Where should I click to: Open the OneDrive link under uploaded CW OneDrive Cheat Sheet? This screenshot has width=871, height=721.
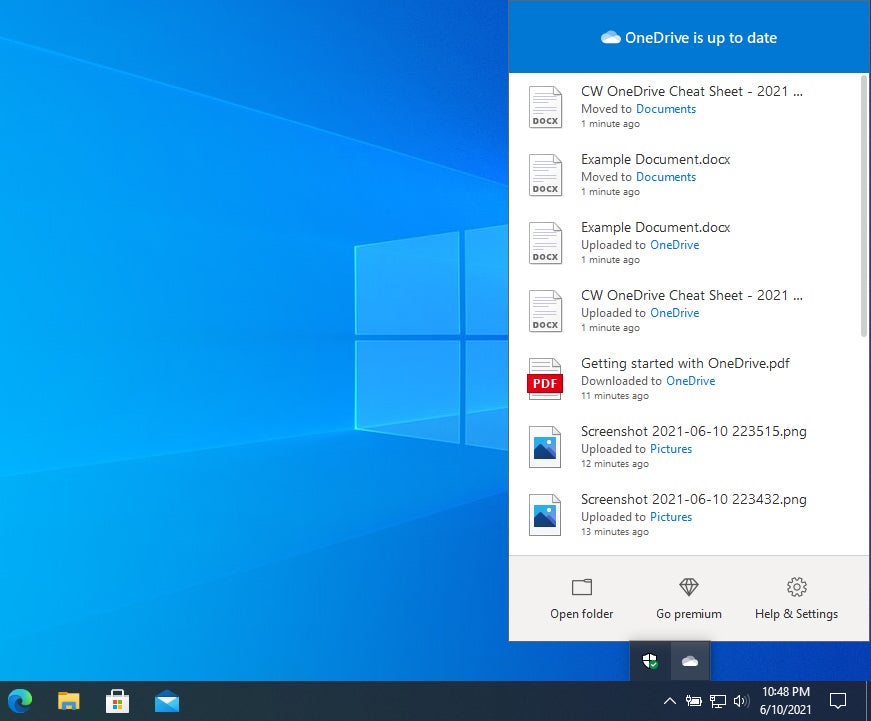pos(675,313)
